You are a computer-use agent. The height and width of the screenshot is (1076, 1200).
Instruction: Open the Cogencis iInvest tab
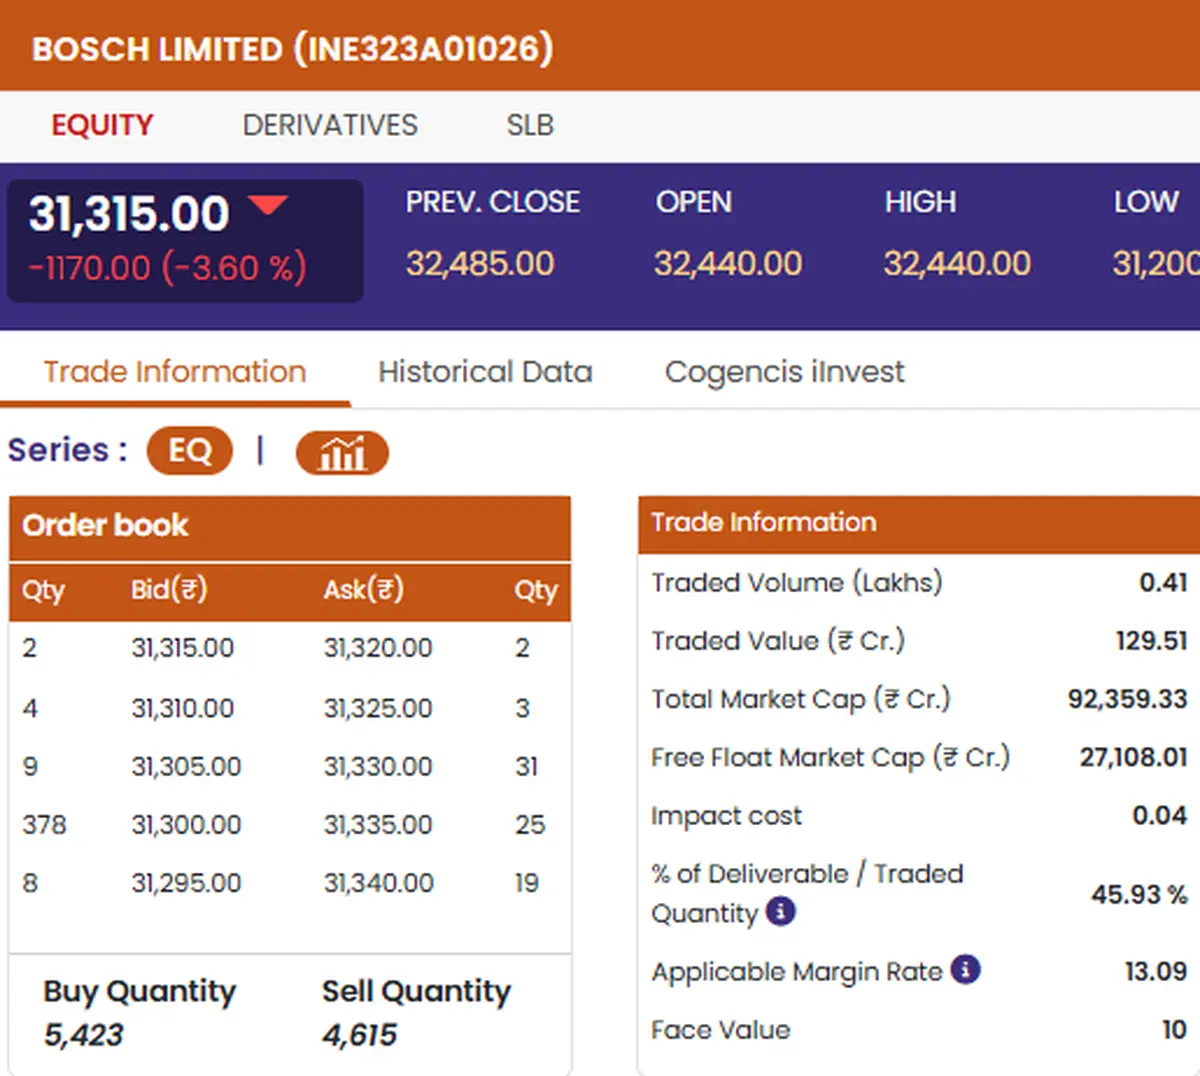tap(785, 372)
